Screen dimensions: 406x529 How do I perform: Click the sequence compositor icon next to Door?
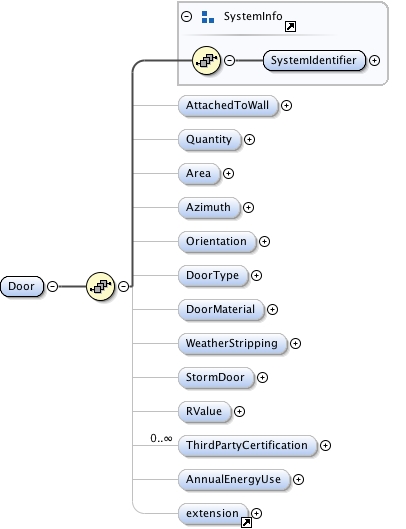point(101,286)
